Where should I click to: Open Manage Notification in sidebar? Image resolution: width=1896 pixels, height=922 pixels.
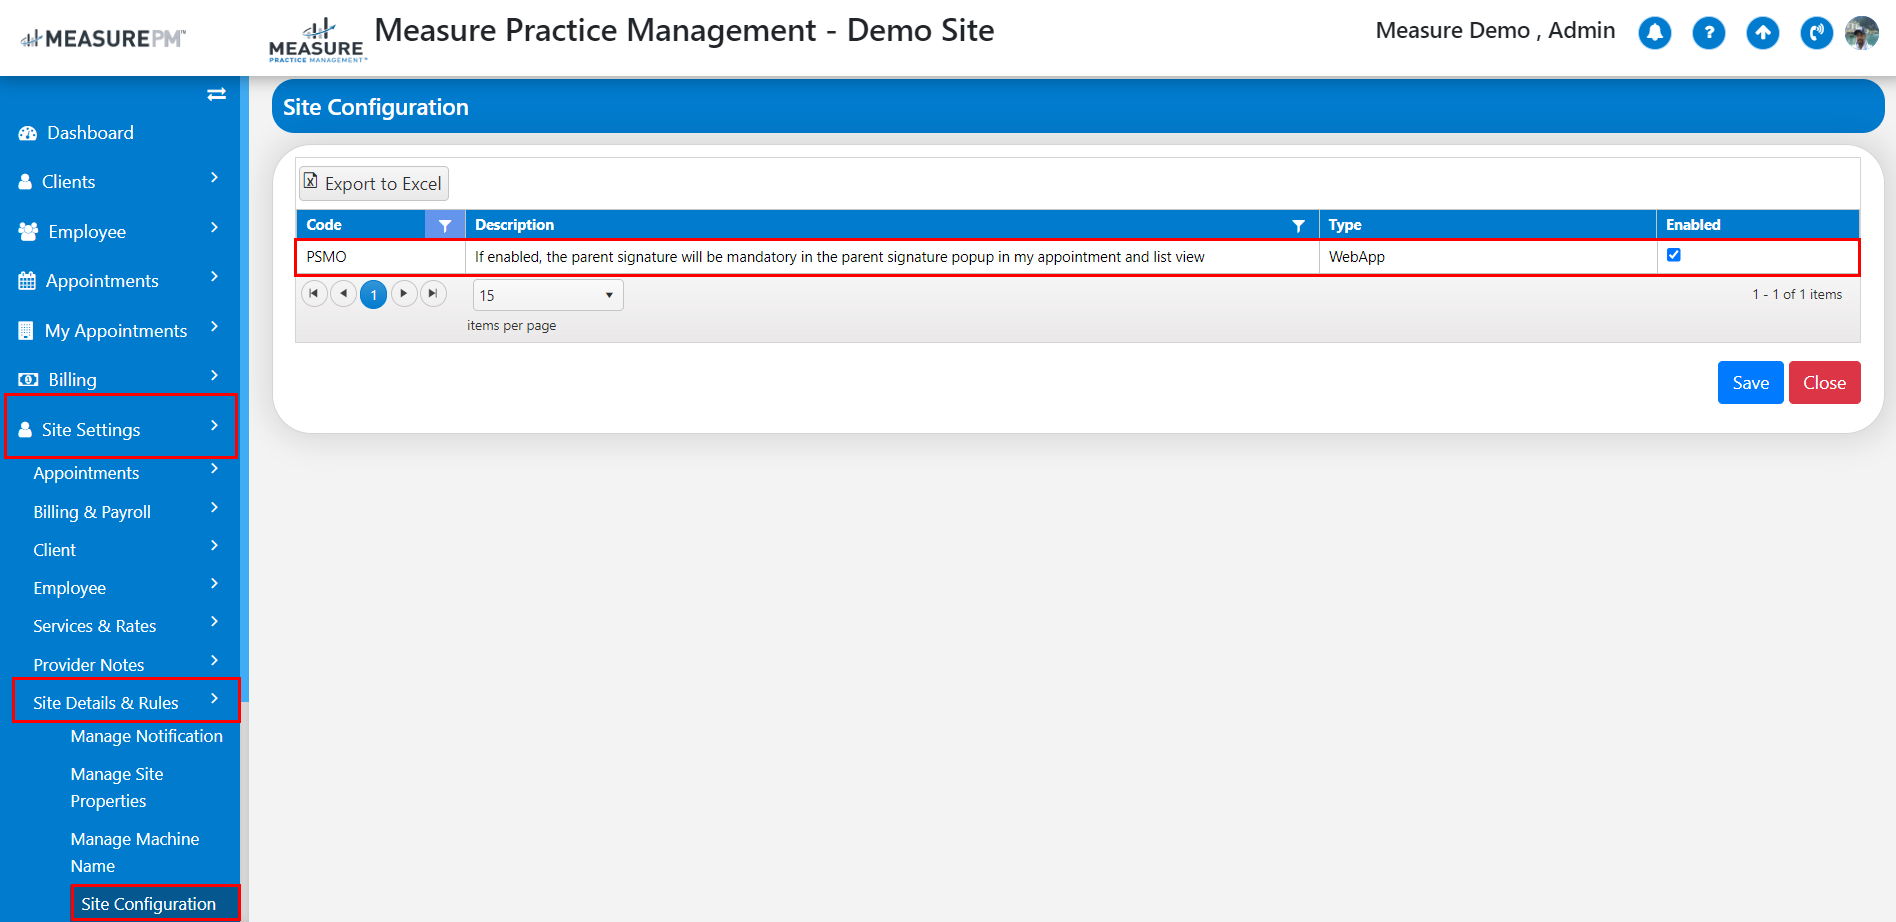click(x=147, y=736)
